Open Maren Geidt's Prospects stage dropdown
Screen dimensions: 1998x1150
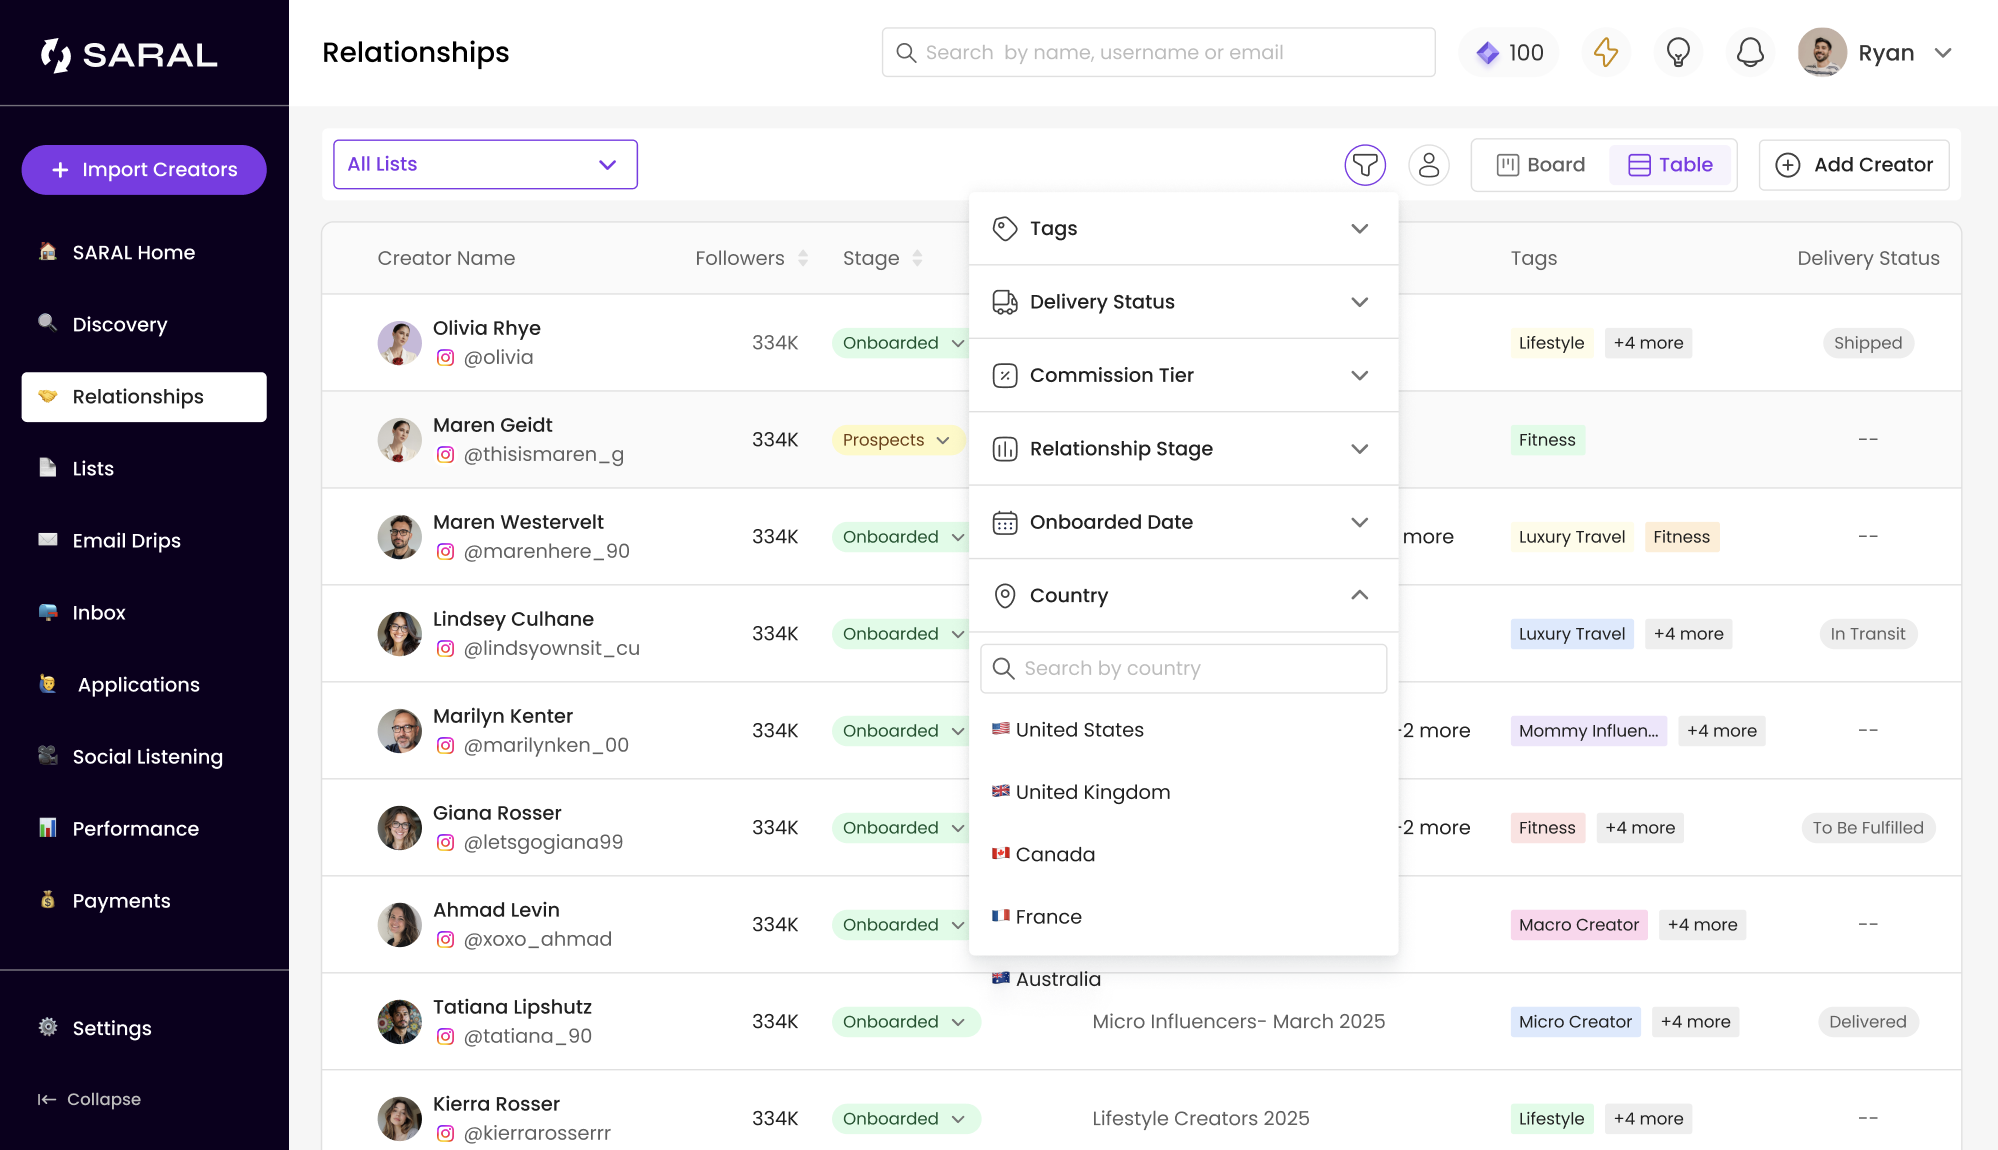[897, 440]
